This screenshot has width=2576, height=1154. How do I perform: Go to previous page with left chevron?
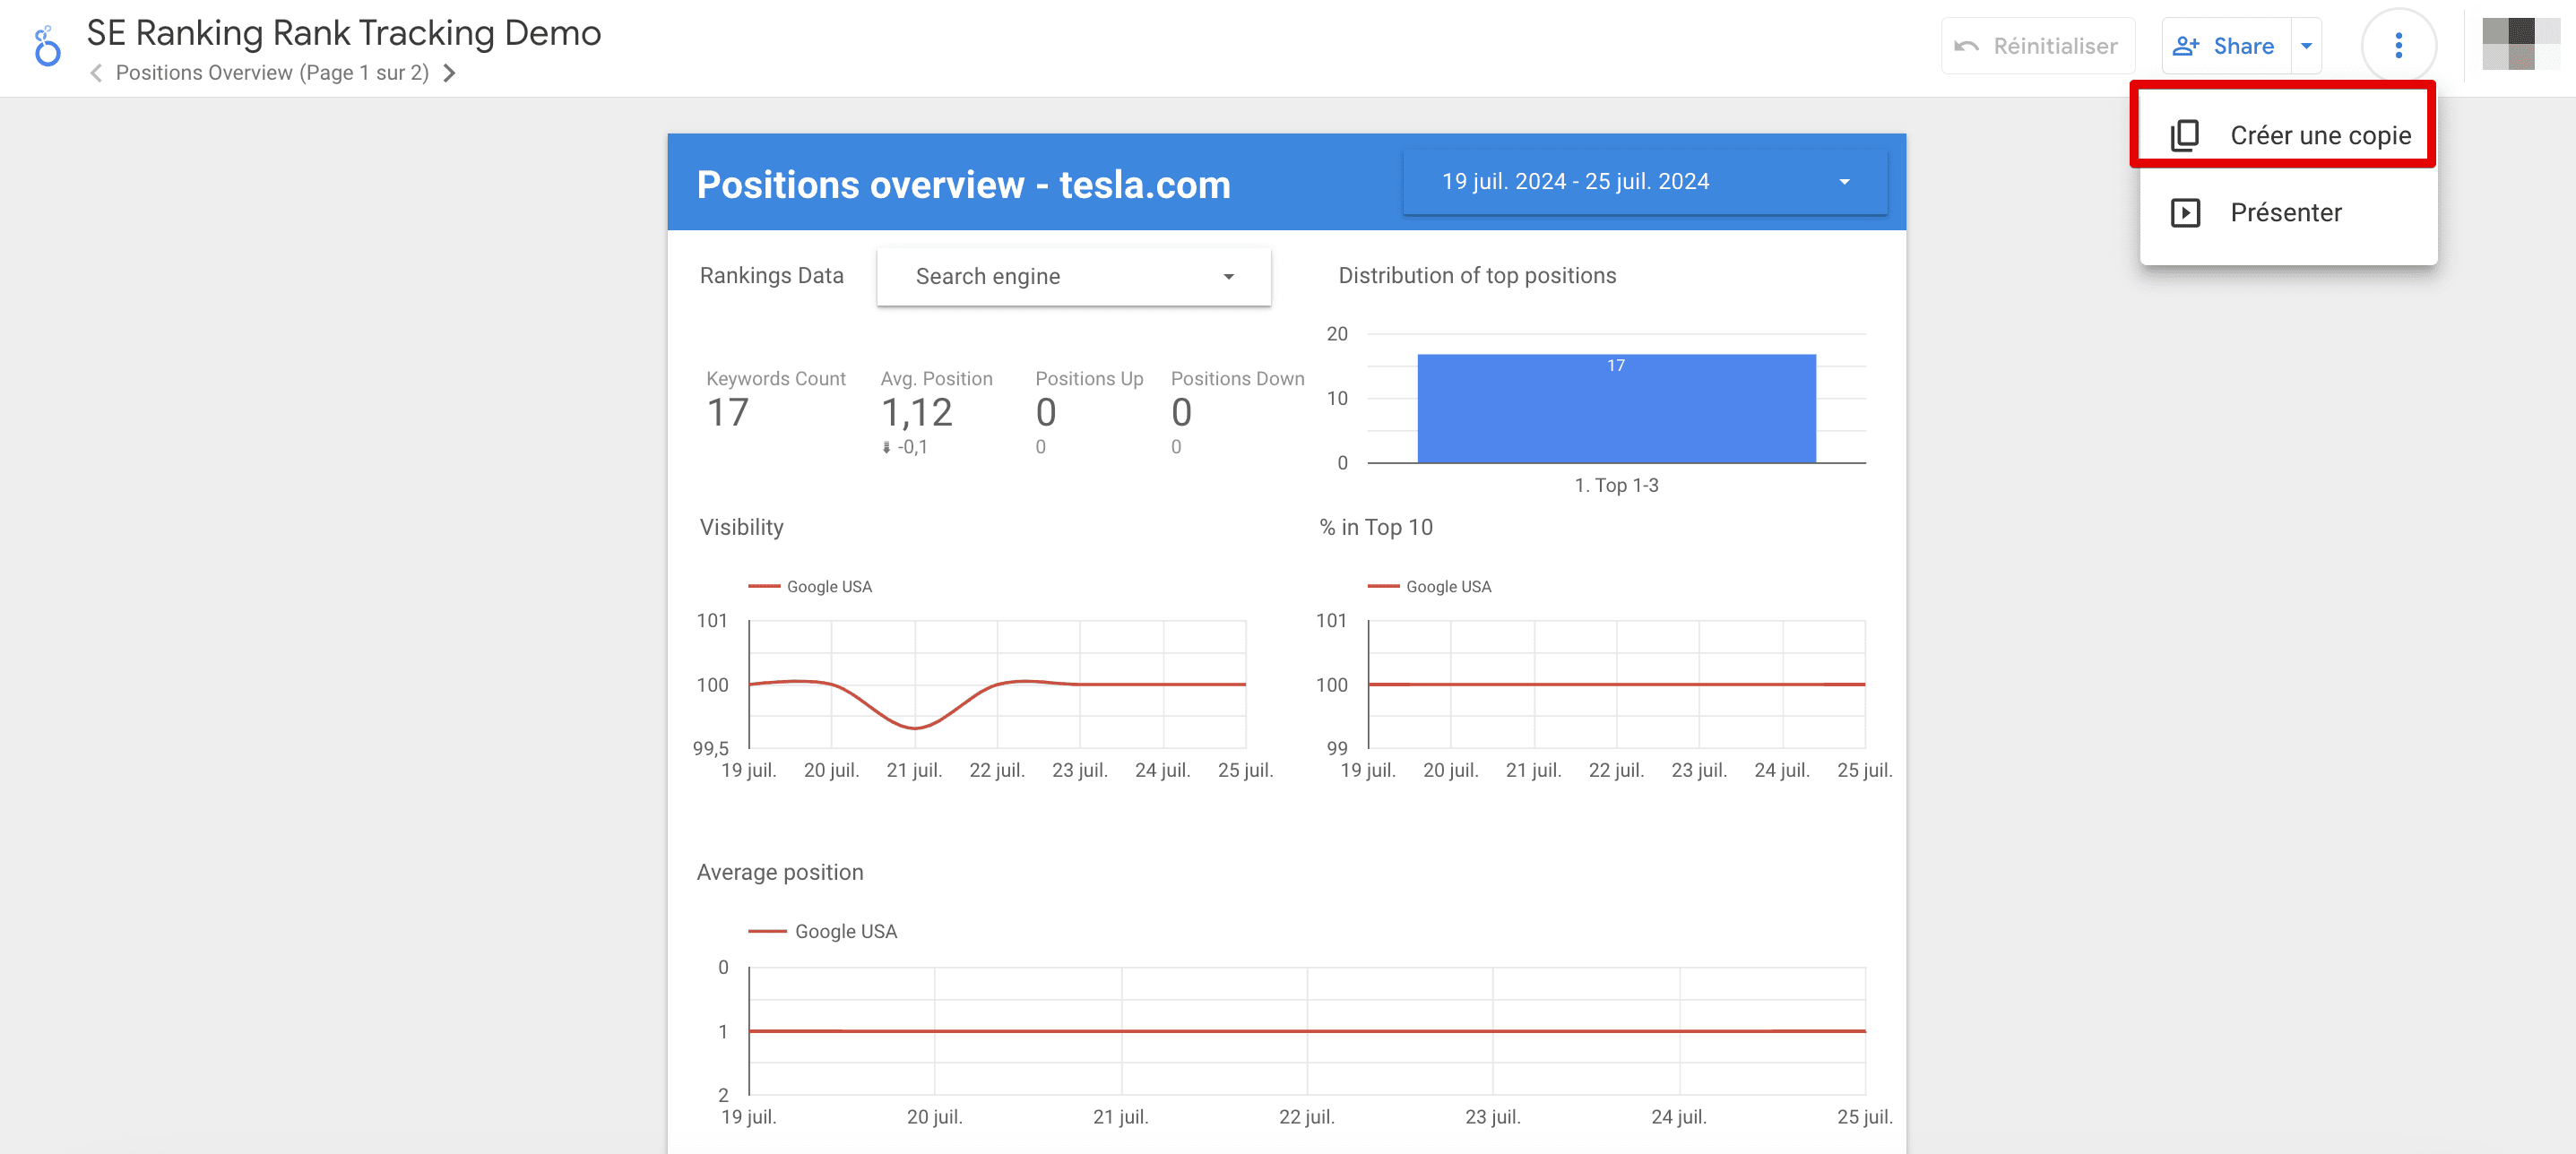(x=96, y=73)
